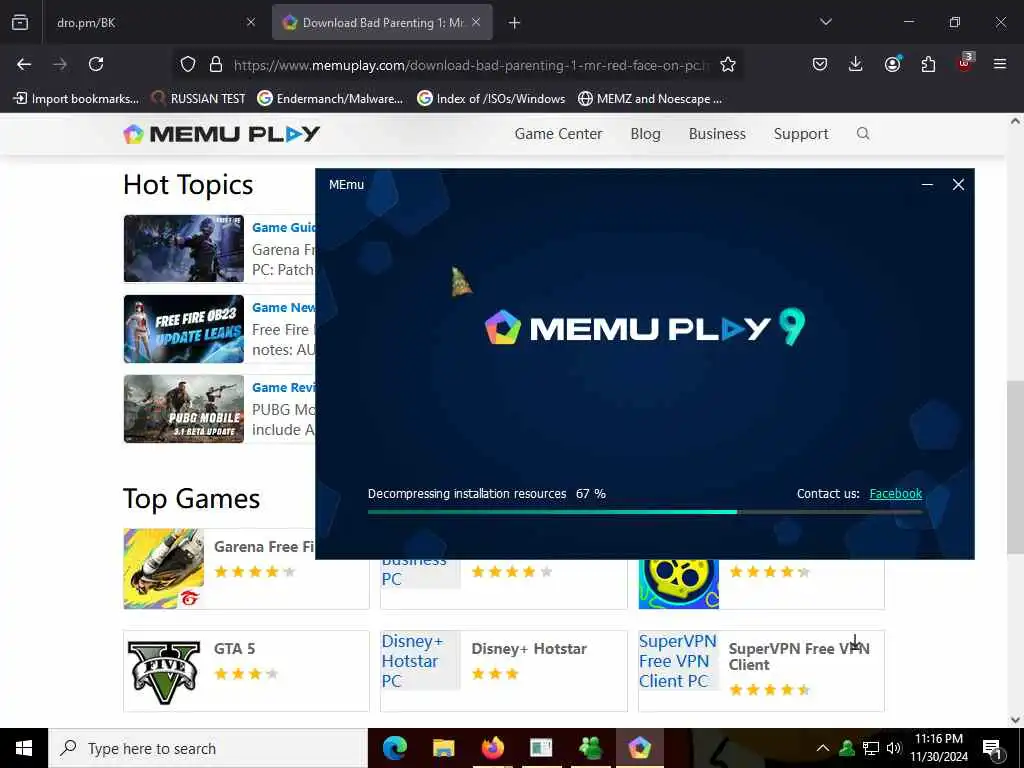Open RUSSIAN TEST bookmark
Screen dimensions: 1024x768
coord(199,99)
